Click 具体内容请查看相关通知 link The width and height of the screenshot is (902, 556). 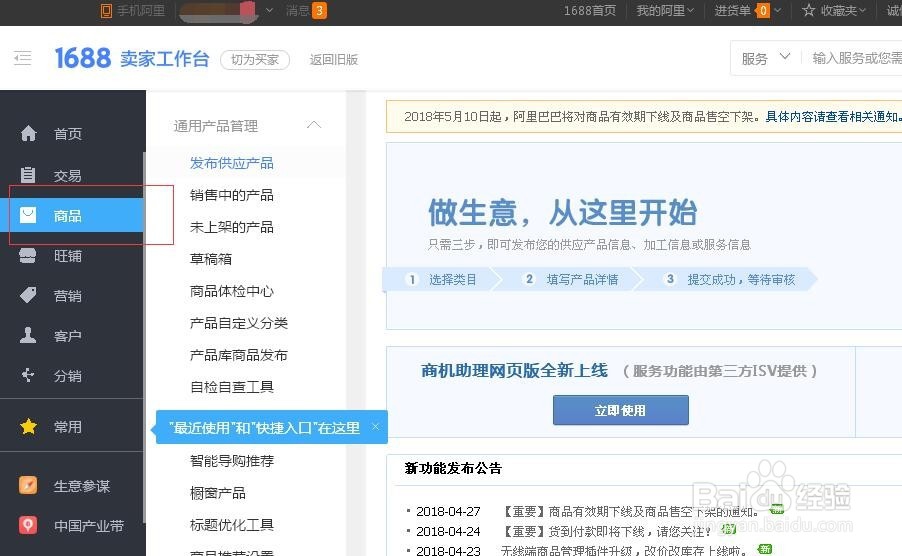(x=833, y=117)
